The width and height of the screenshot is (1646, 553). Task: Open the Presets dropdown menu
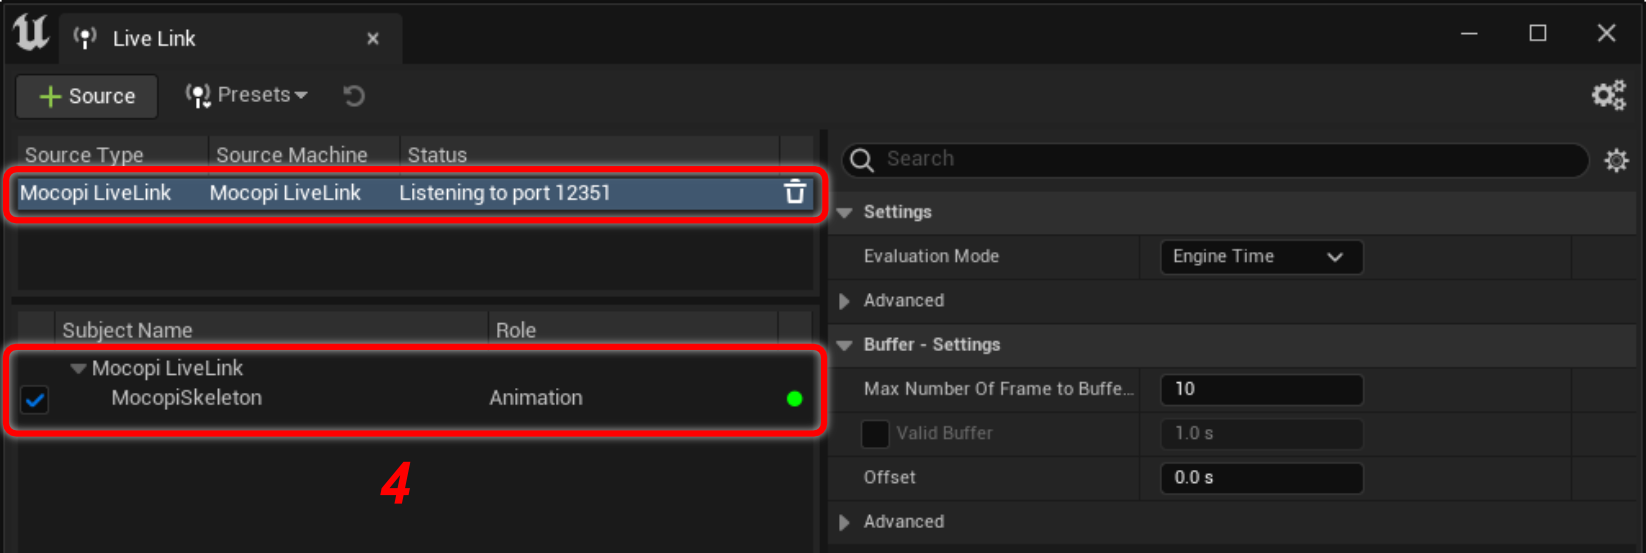click(x=247, y=95)
